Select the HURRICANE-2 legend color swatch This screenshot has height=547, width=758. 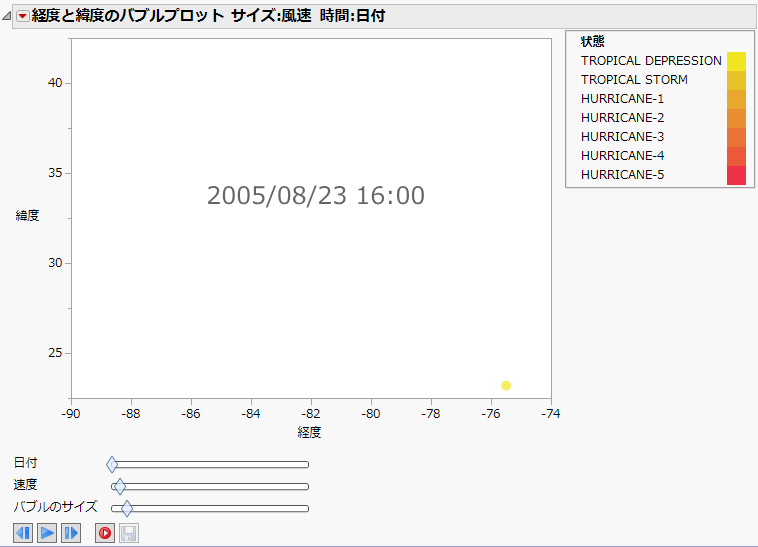736,118
